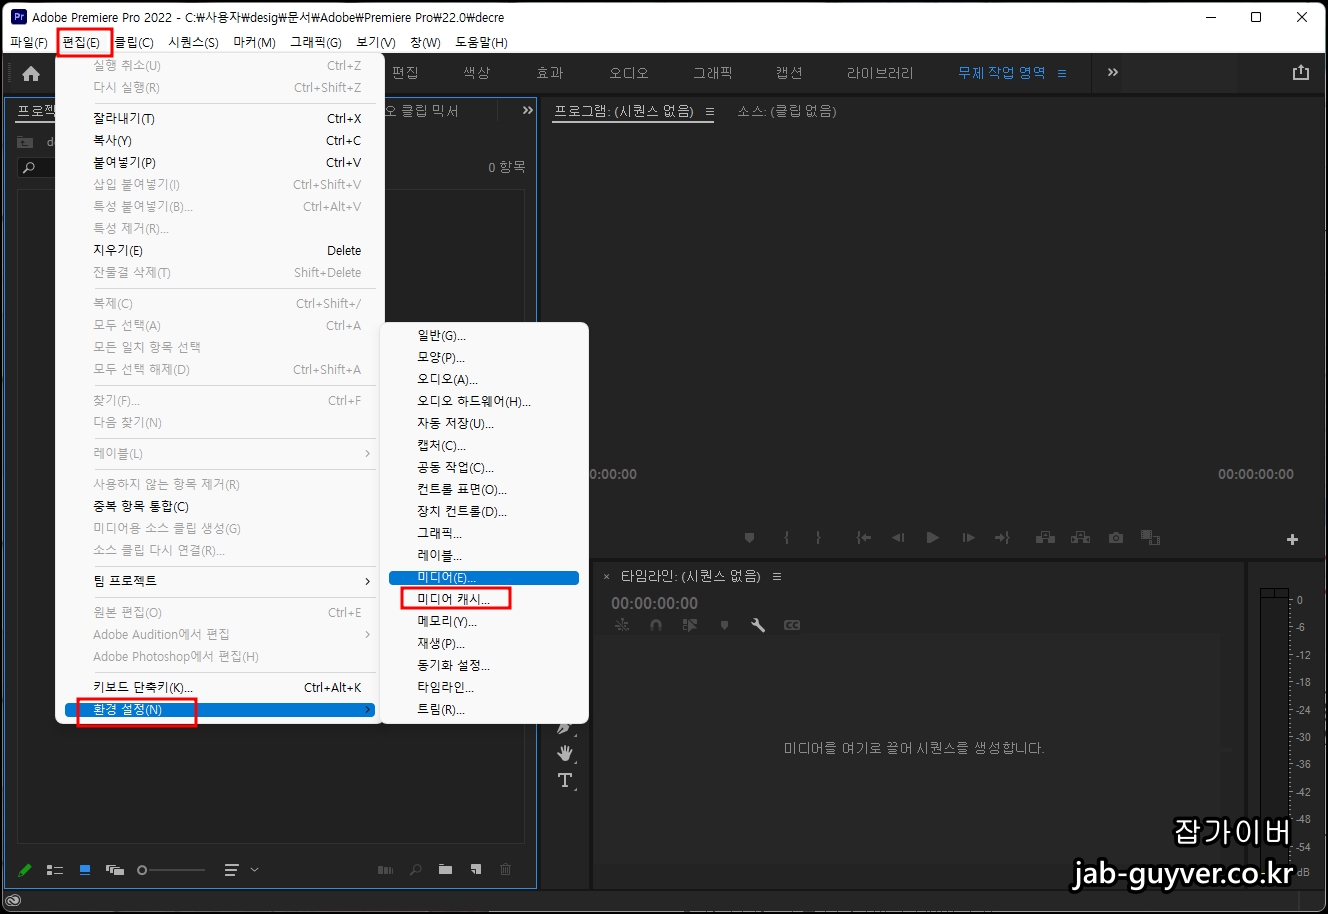Image resolution: width=1328 pixels, height=914 pixels.
Task: Switch to 라이브러리 workspace tab
Action: [880, 73]
